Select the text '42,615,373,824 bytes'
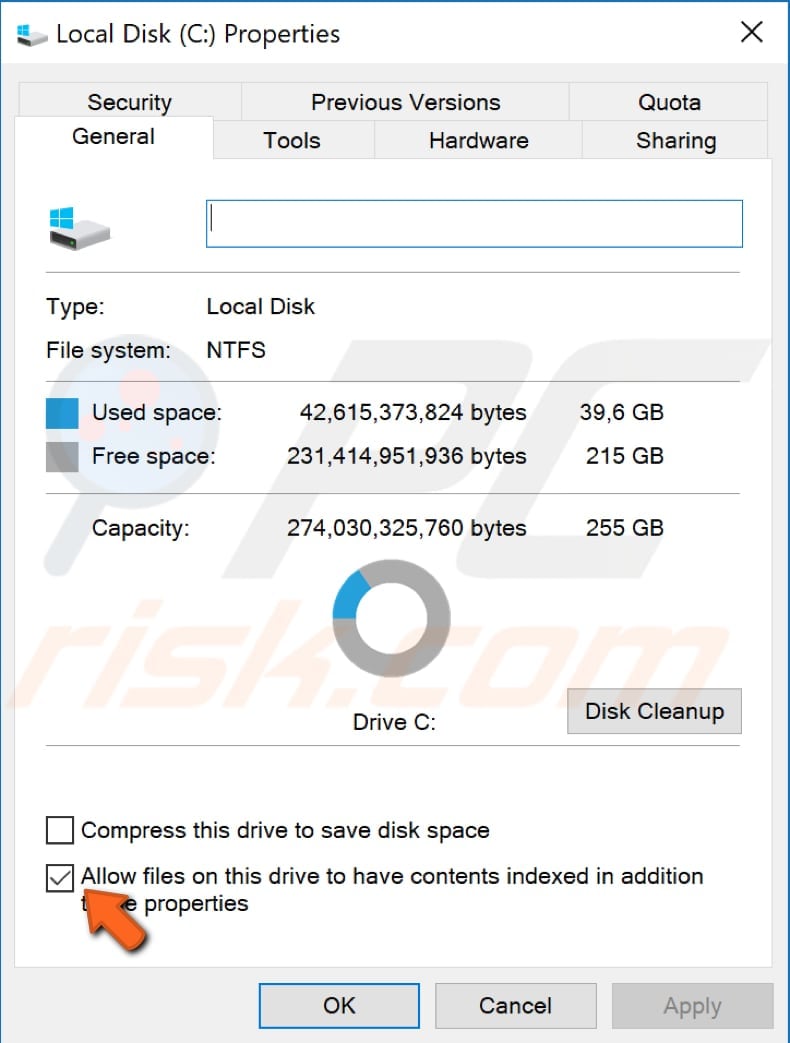 pyautogui.click(x=413, y=412)
